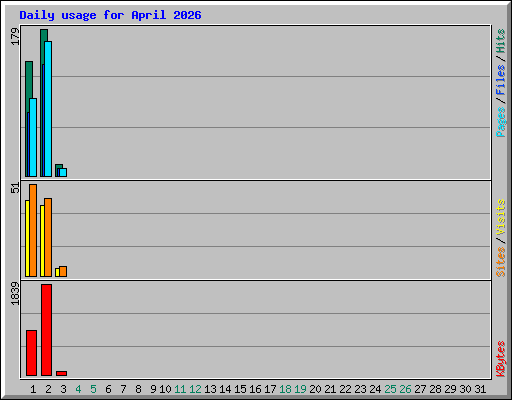Viewport: 512px width, 400px height.
Task: Click day 7 on the x-axis
Action: click(x=123, y=389)
